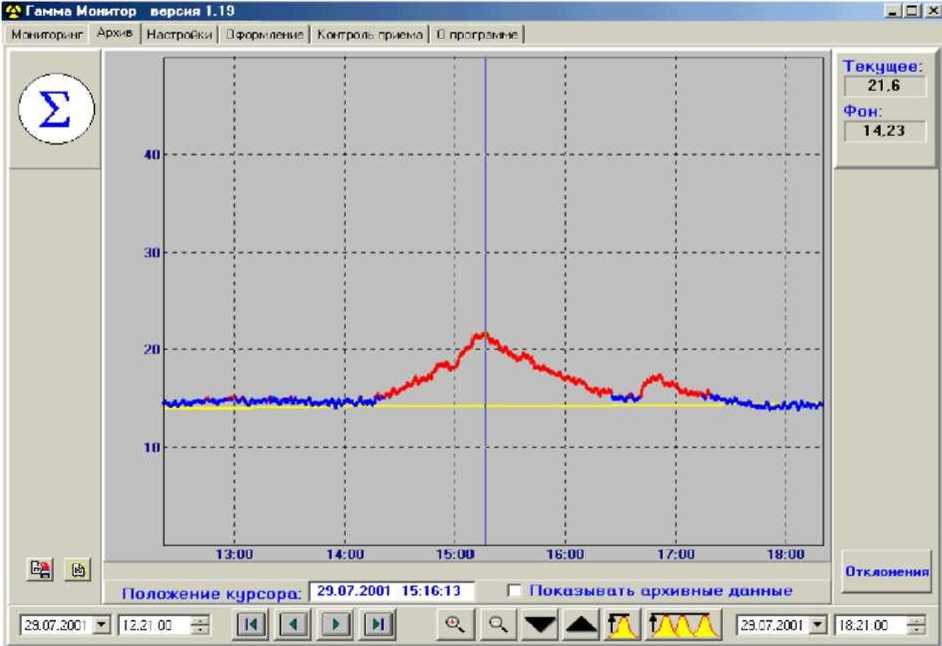Image resolution: width=942 pixels, height=646 pixels.
Task: Enable showing archive data checkbox
Action: (x=514, y=591)
